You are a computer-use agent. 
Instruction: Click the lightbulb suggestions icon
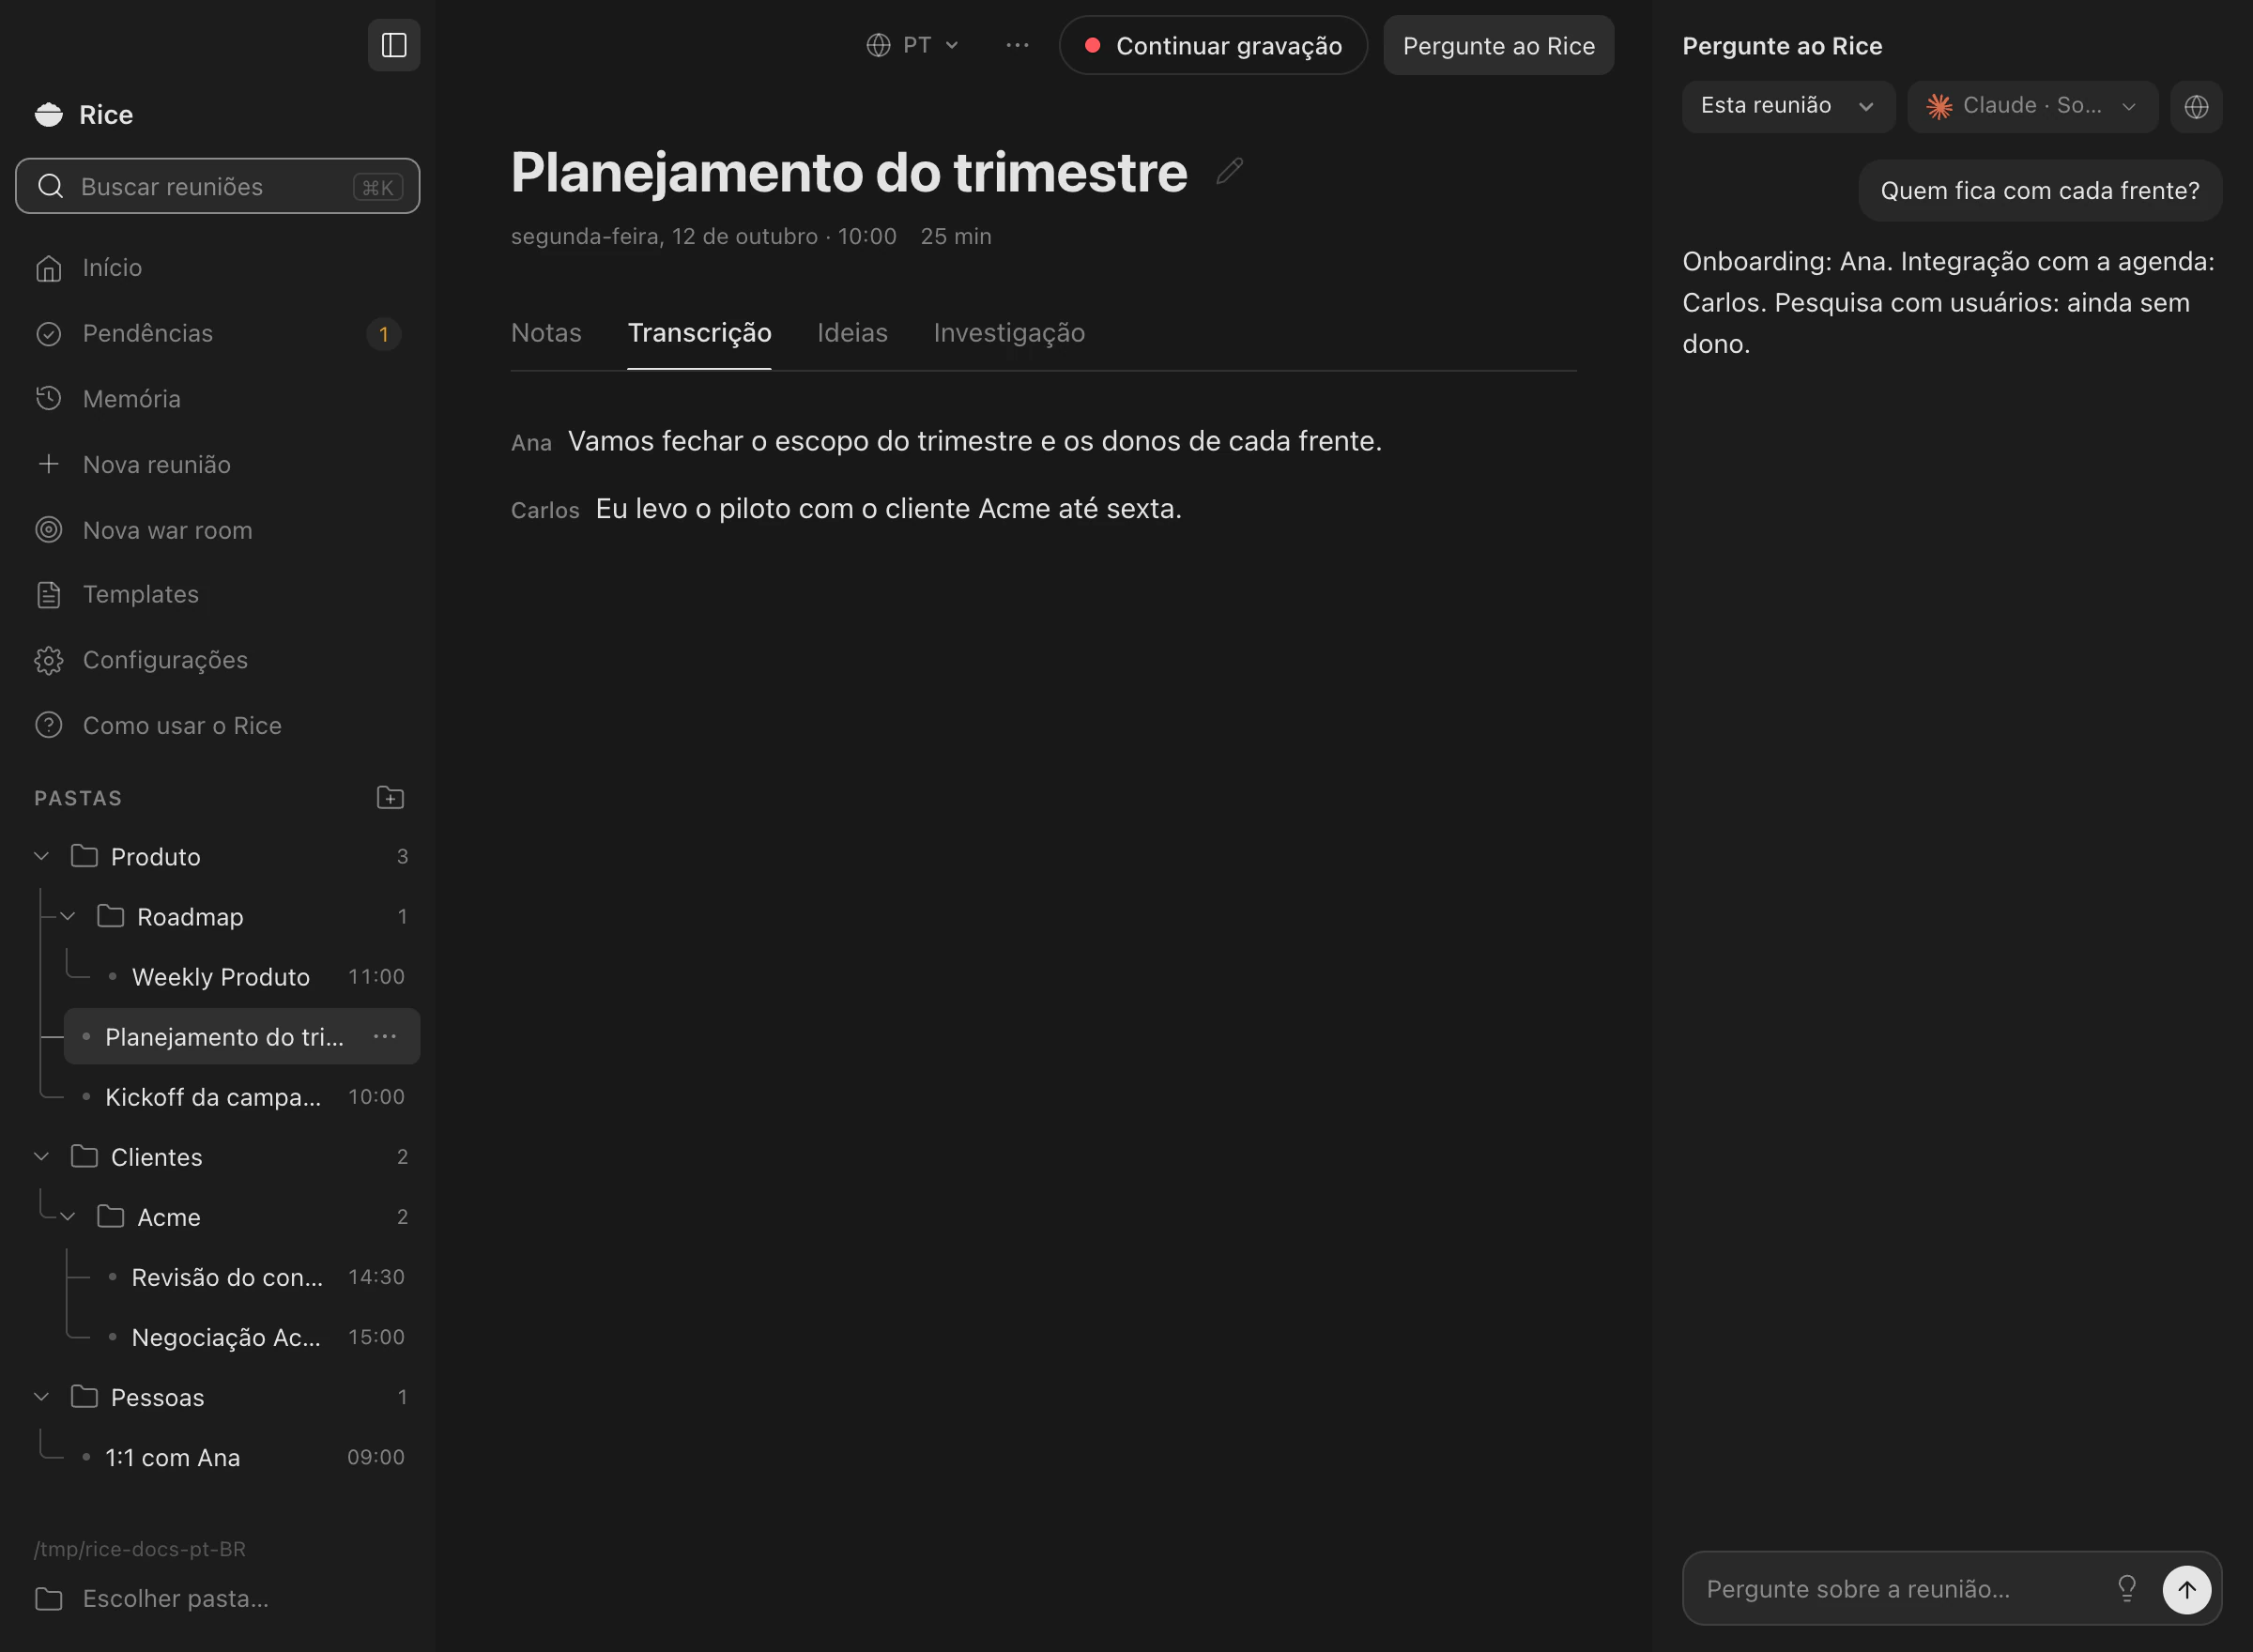[x=2126, y=1588]
